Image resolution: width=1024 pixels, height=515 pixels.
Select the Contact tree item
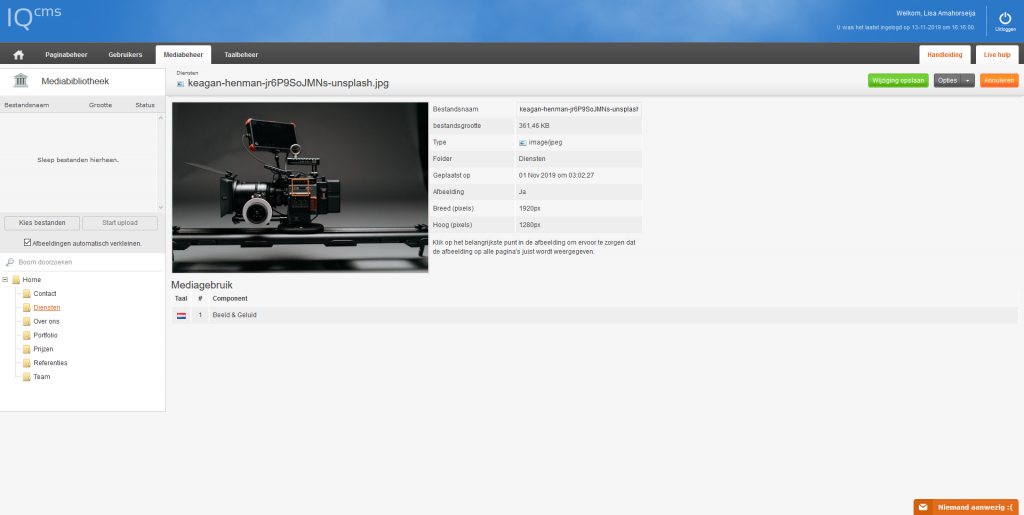(45, 294)
